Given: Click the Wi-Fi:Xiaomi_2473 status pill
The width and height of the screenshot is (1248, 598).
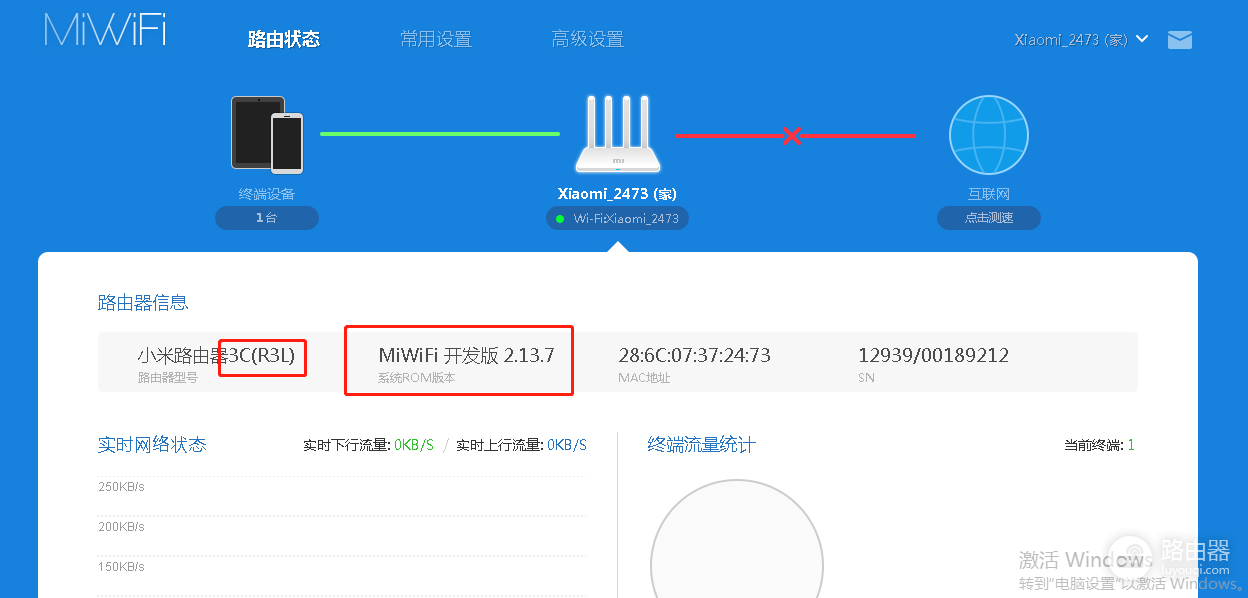Looking at the screenshot, I should point(617,218).
